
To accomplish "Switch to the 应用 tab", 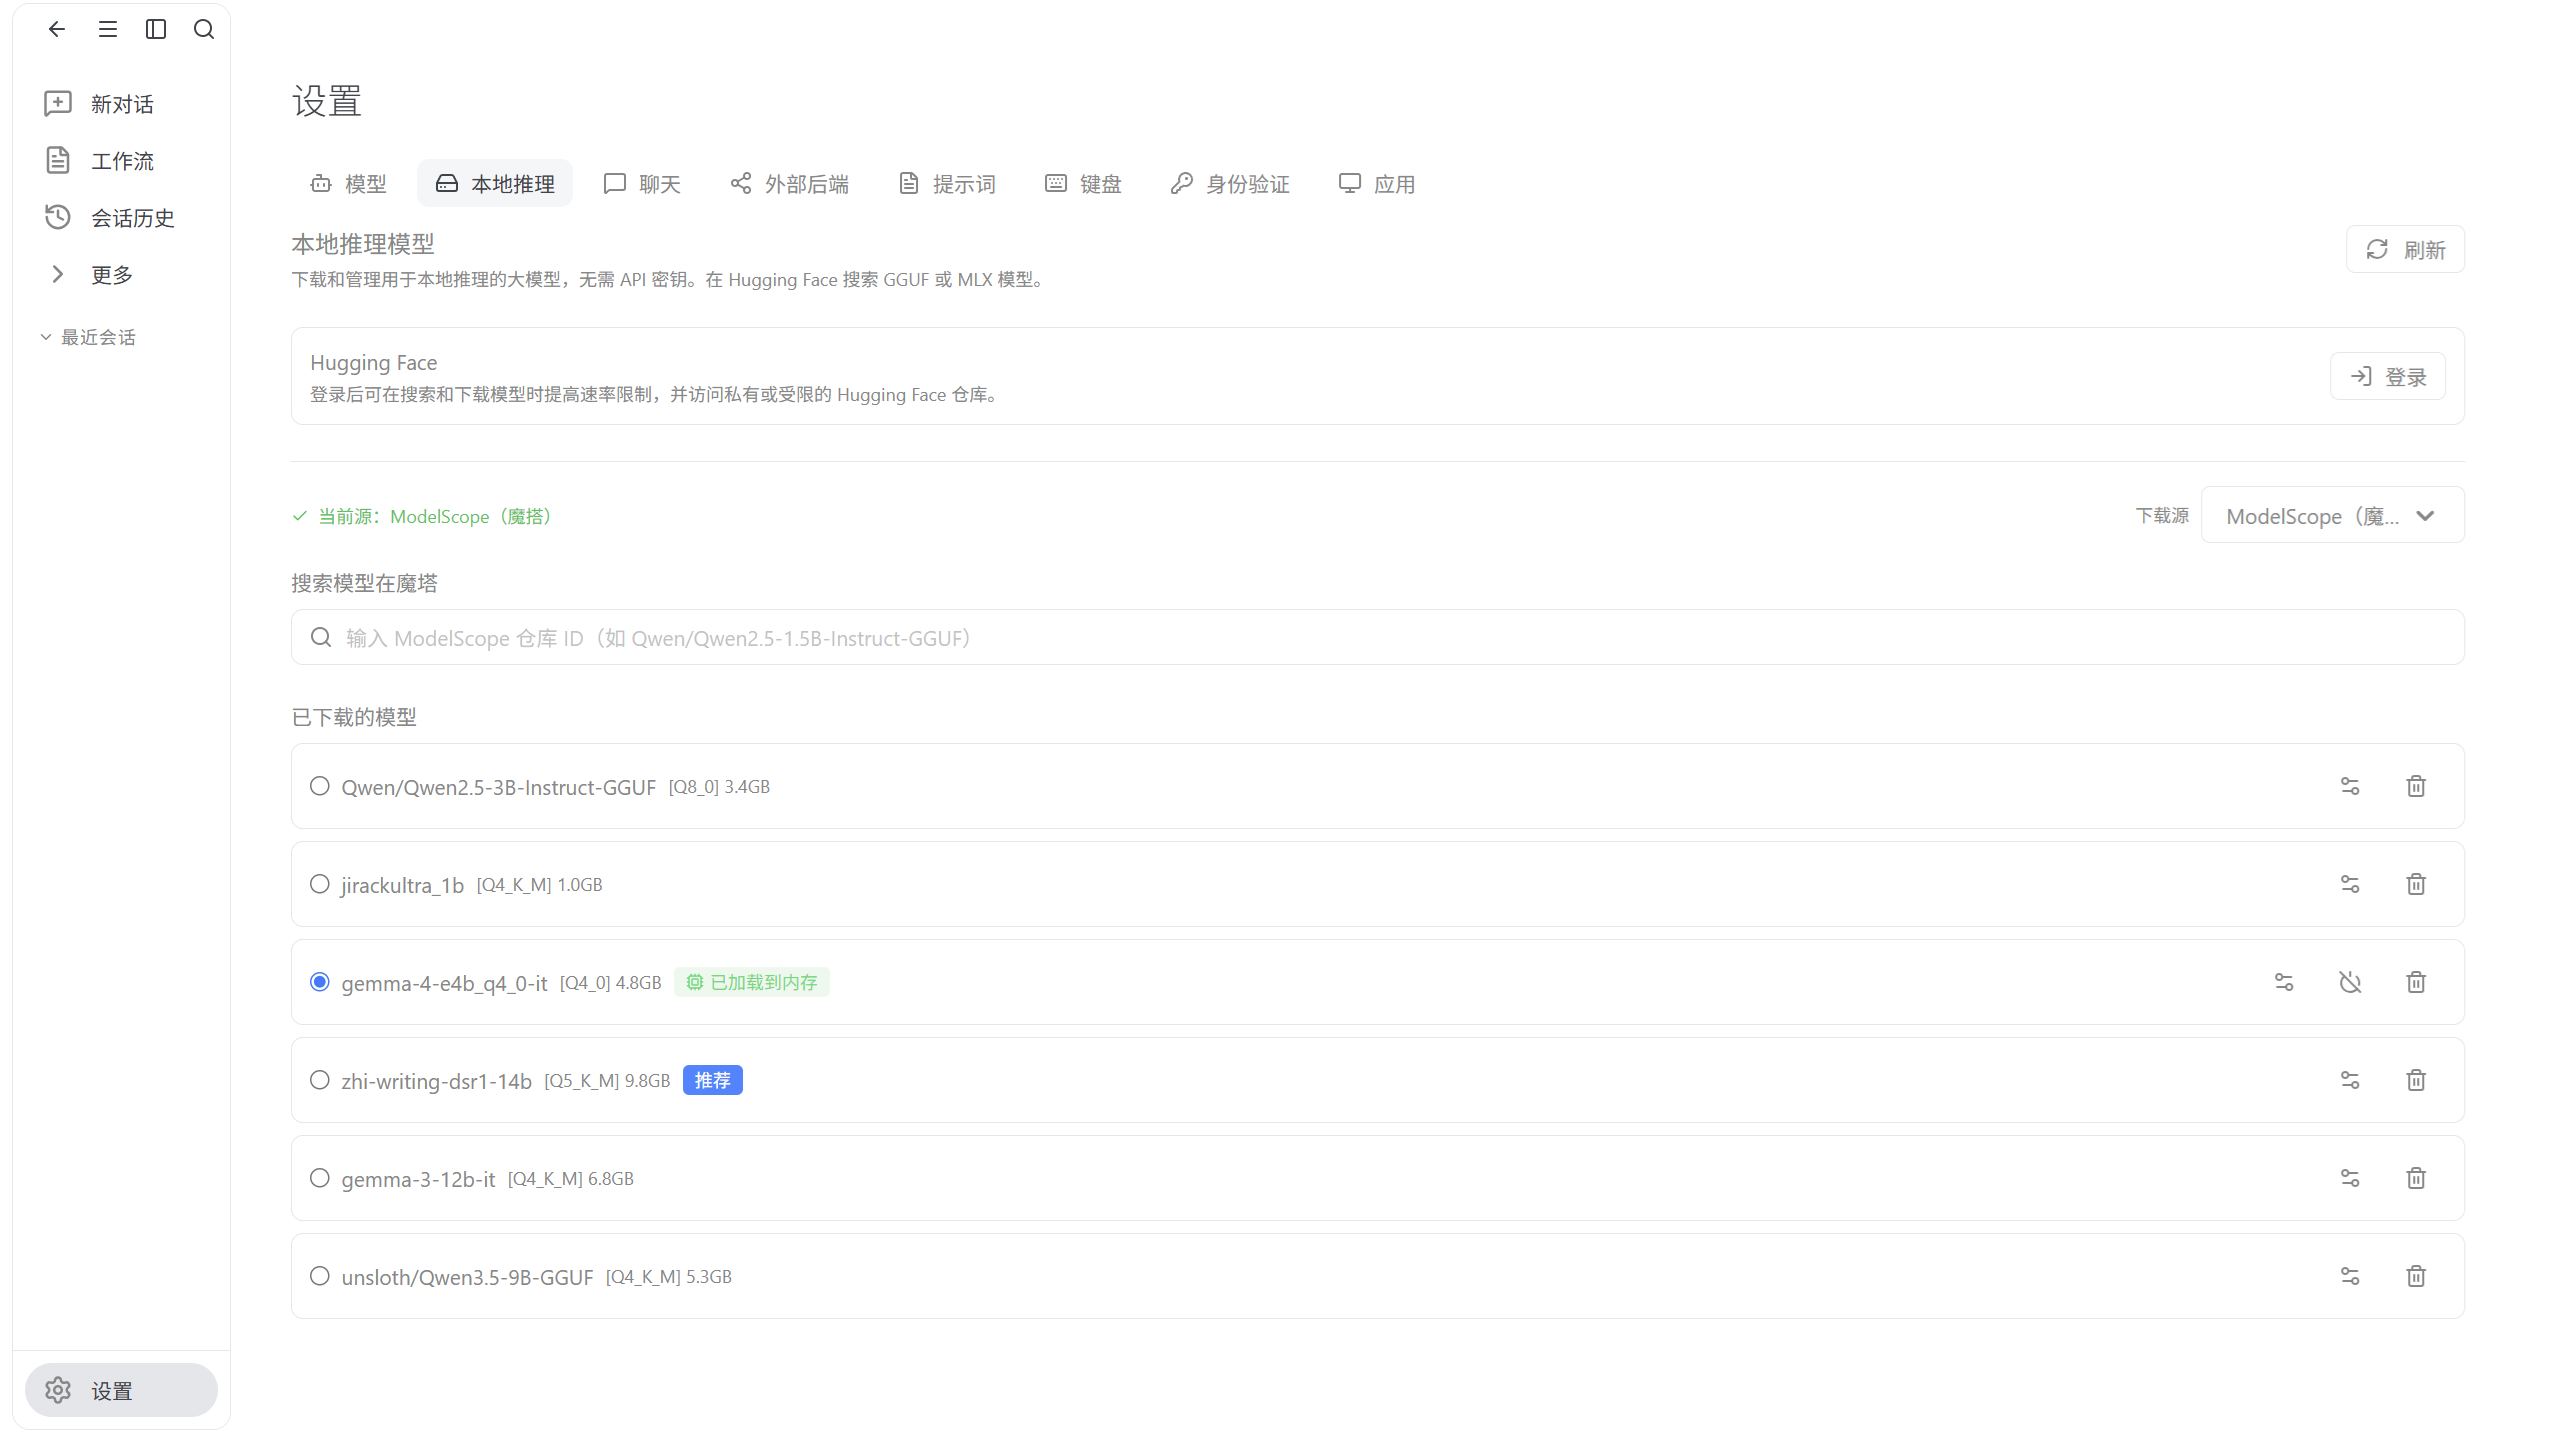I will 1377,184.
